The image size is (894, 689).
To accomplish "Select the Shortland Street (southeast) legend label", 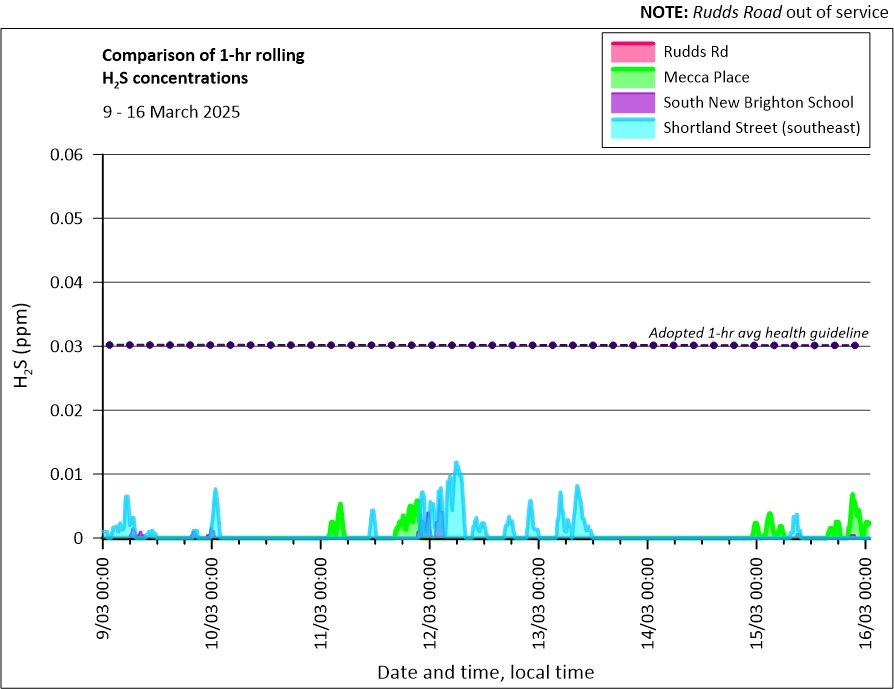I will (x=761, y=128).
